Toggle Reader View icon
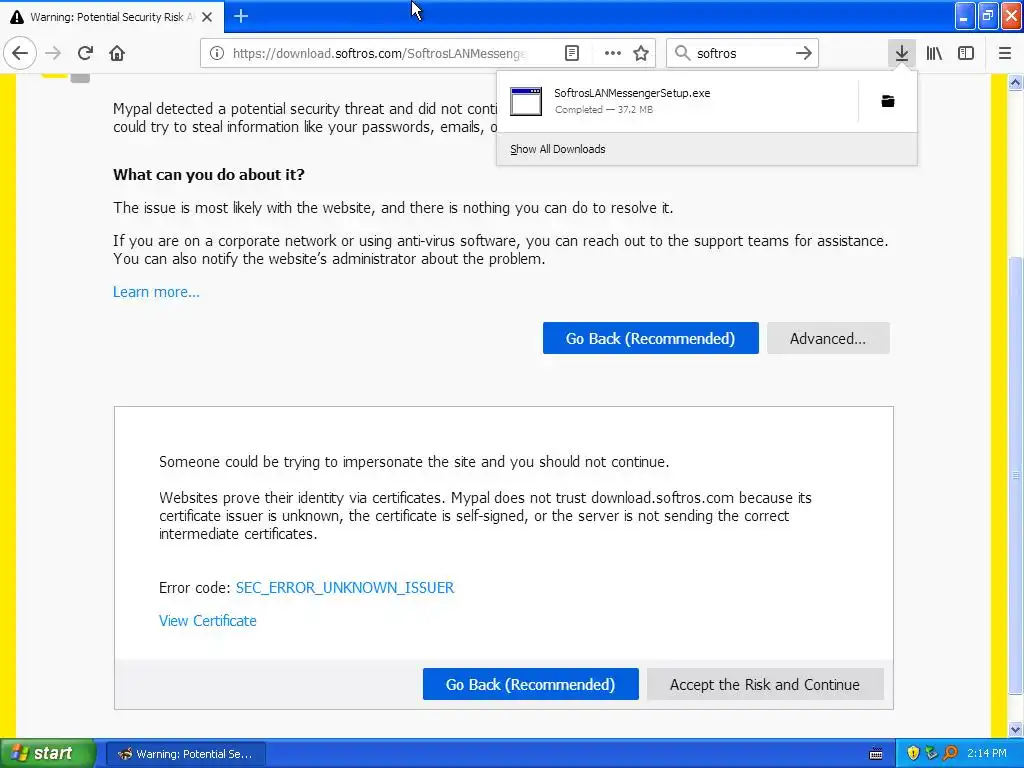Viewport: 1024px width, 768px height. 571,53
